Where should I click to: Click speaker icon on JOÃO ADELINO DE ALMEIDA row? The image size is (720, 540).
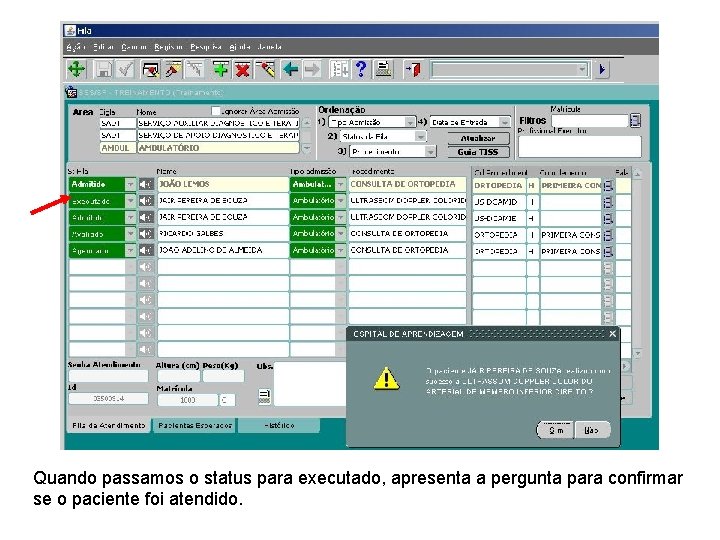click(146, 251)
